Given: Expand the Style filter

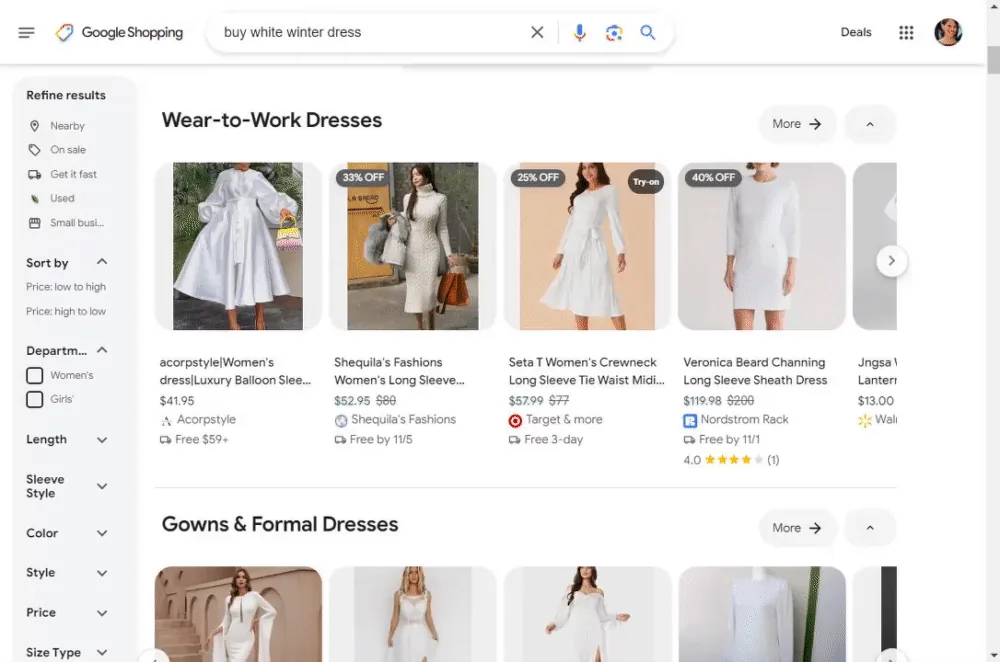Looking at the screenshot, I should pyautogui.click(x=101, y=573).
